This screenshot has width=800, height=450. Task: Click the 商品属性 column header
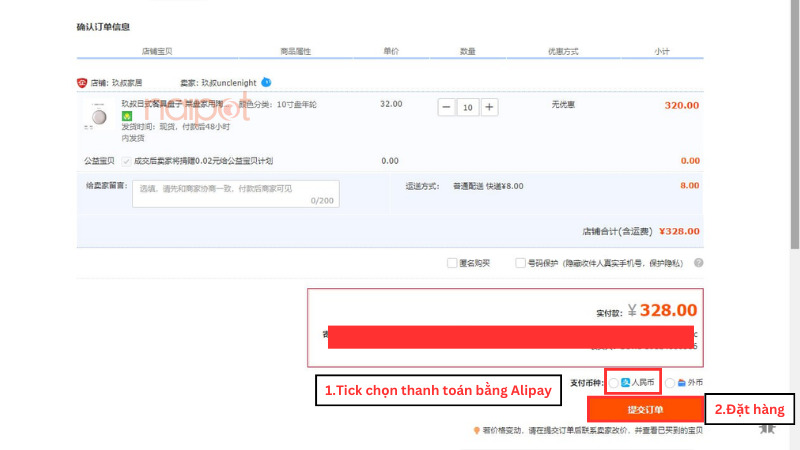point(295,51)
